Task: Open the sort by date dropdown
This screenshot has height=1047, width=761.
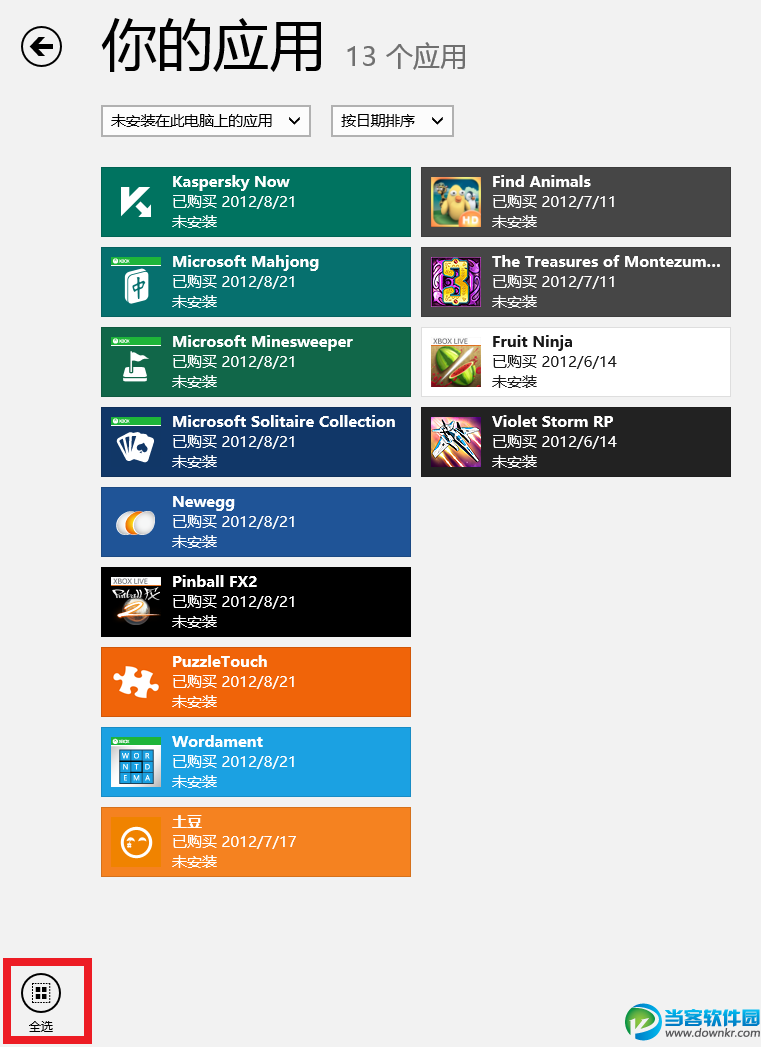Action: click(x=392, y=121)
